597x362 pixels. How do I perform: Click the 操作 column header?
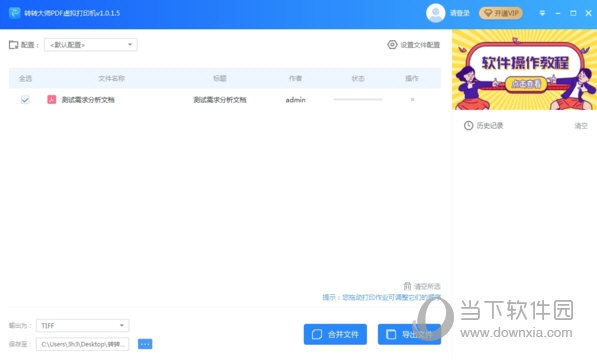tap(412, 78)
